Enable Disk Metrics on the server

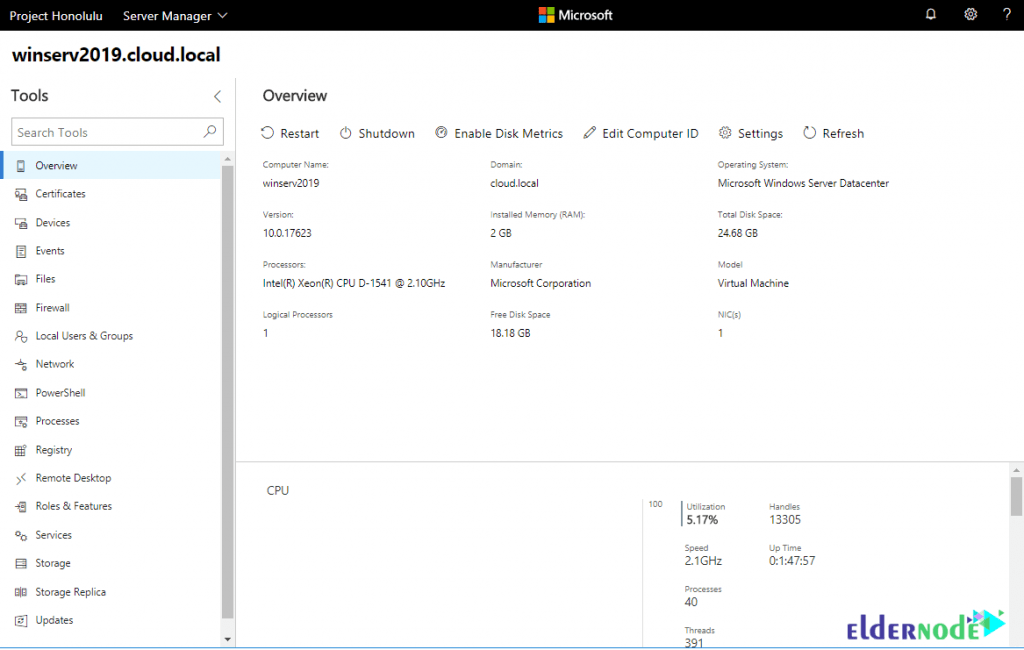[x=499, y=132]
